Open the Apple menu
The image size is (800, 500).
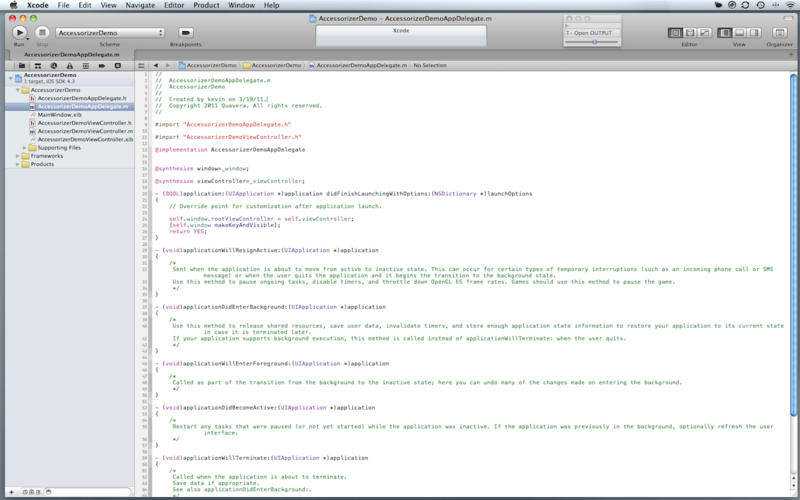pos(14,5)
